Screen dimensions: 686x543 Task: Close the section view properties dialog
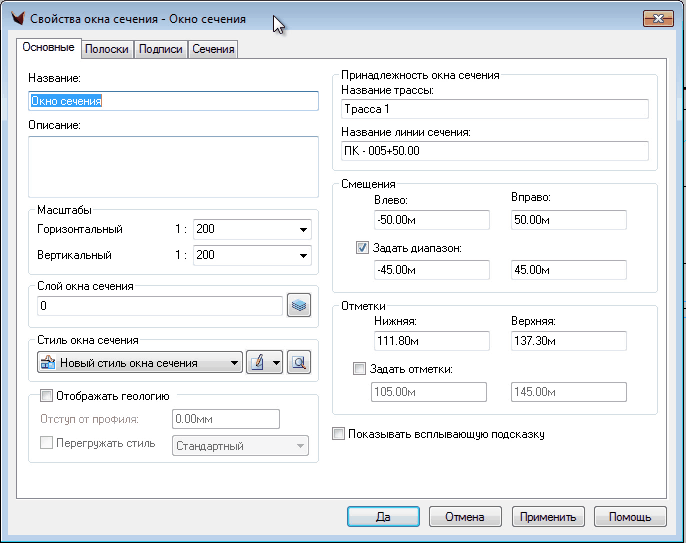[x=656, y=18]
